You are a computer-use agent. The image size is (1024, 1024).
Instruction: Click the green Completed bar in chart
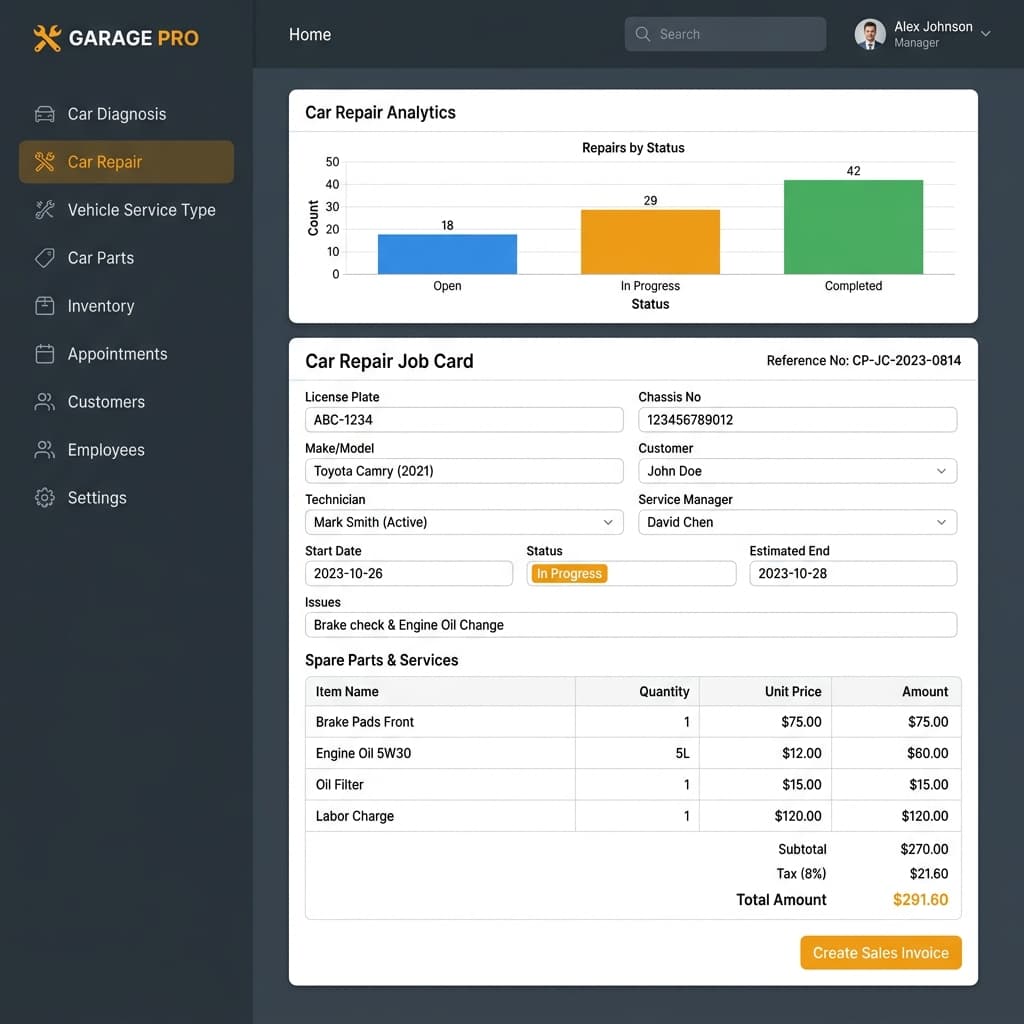point(853,227)
